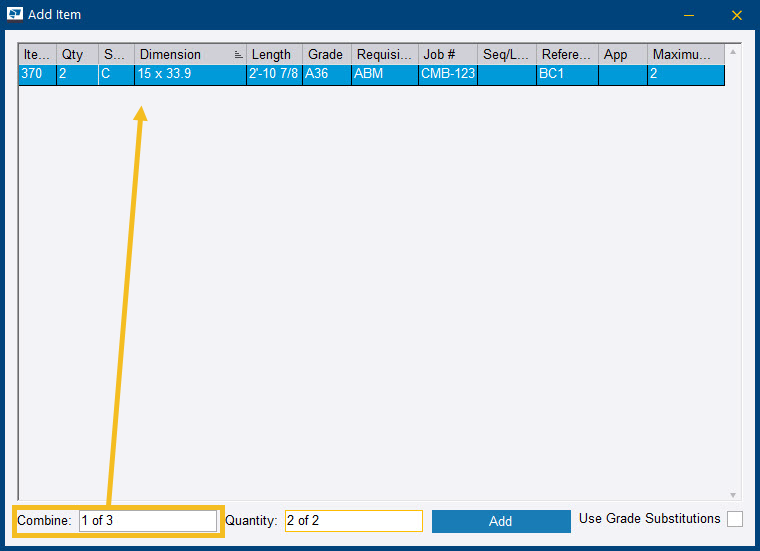Click the BC1 reference cell
The width and height of the screenshot is (760, 551).
click(x=568, y=75)
